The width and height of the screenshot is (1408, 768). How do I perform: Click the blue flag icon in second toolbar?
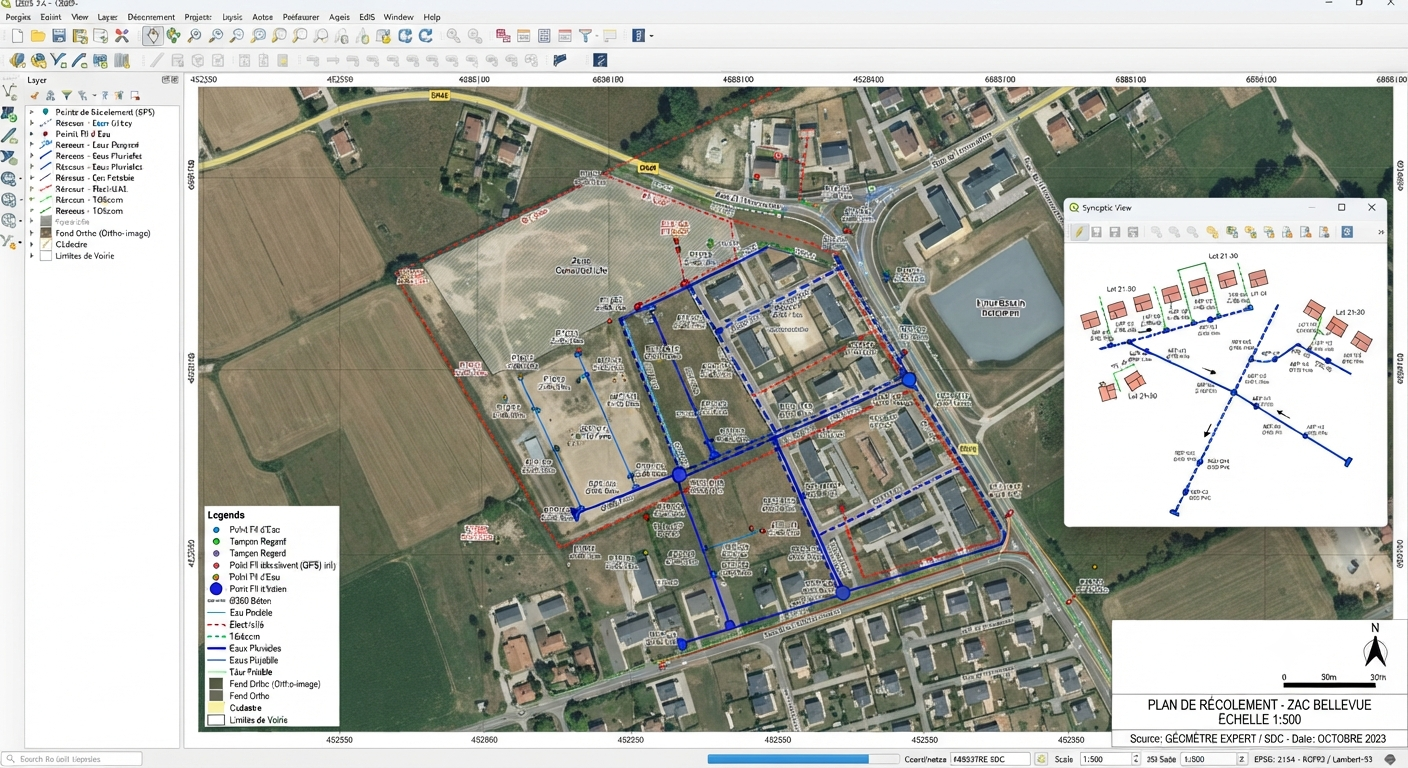[560, 60]
